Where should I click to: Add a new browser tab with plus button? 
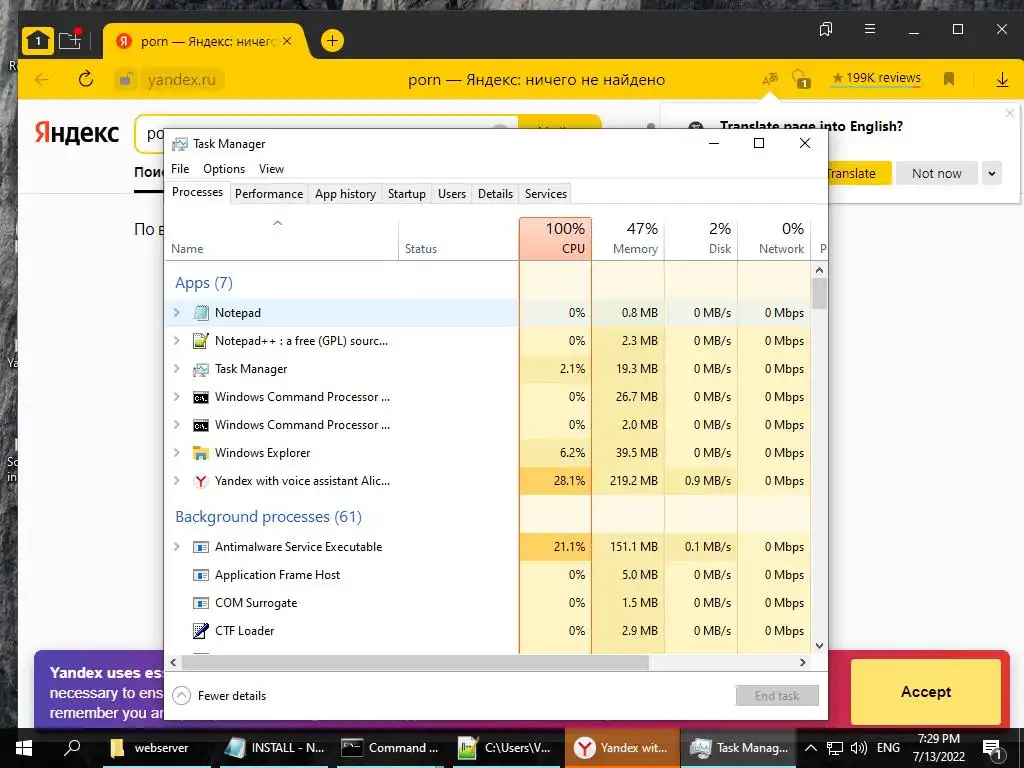tap(332, 41)
